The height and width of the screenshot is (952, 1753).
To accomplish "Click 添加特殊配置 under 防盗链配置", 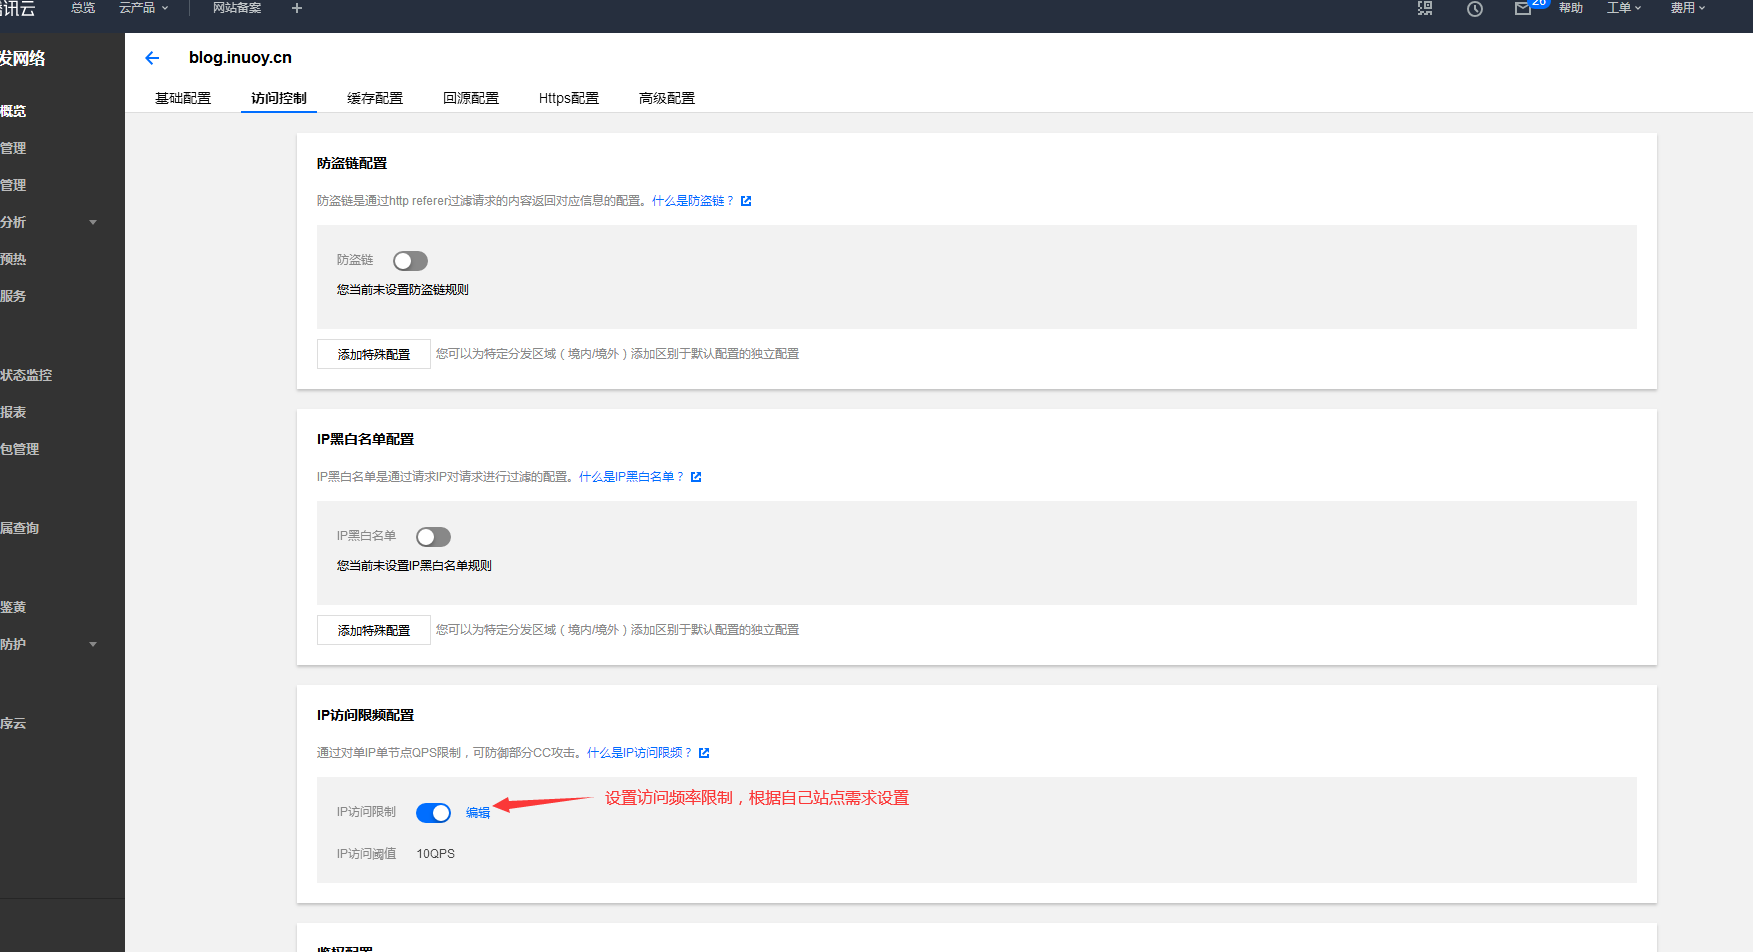I will pos(374,354).
